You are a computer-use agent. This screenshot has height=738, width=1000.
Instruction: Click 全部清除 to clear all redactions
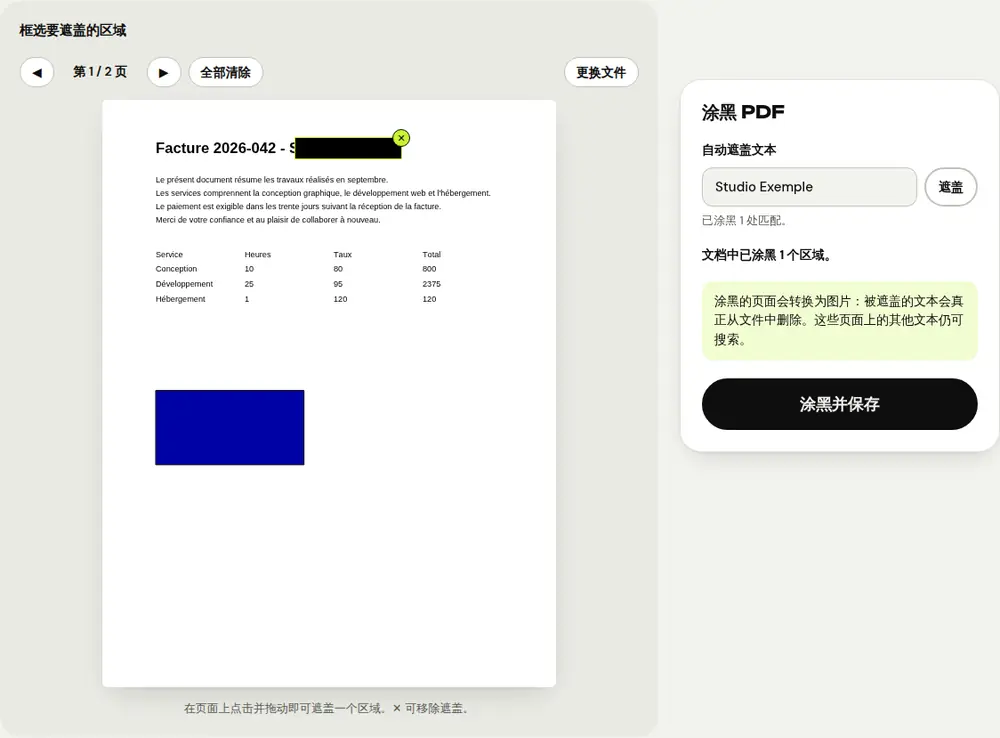226,72
